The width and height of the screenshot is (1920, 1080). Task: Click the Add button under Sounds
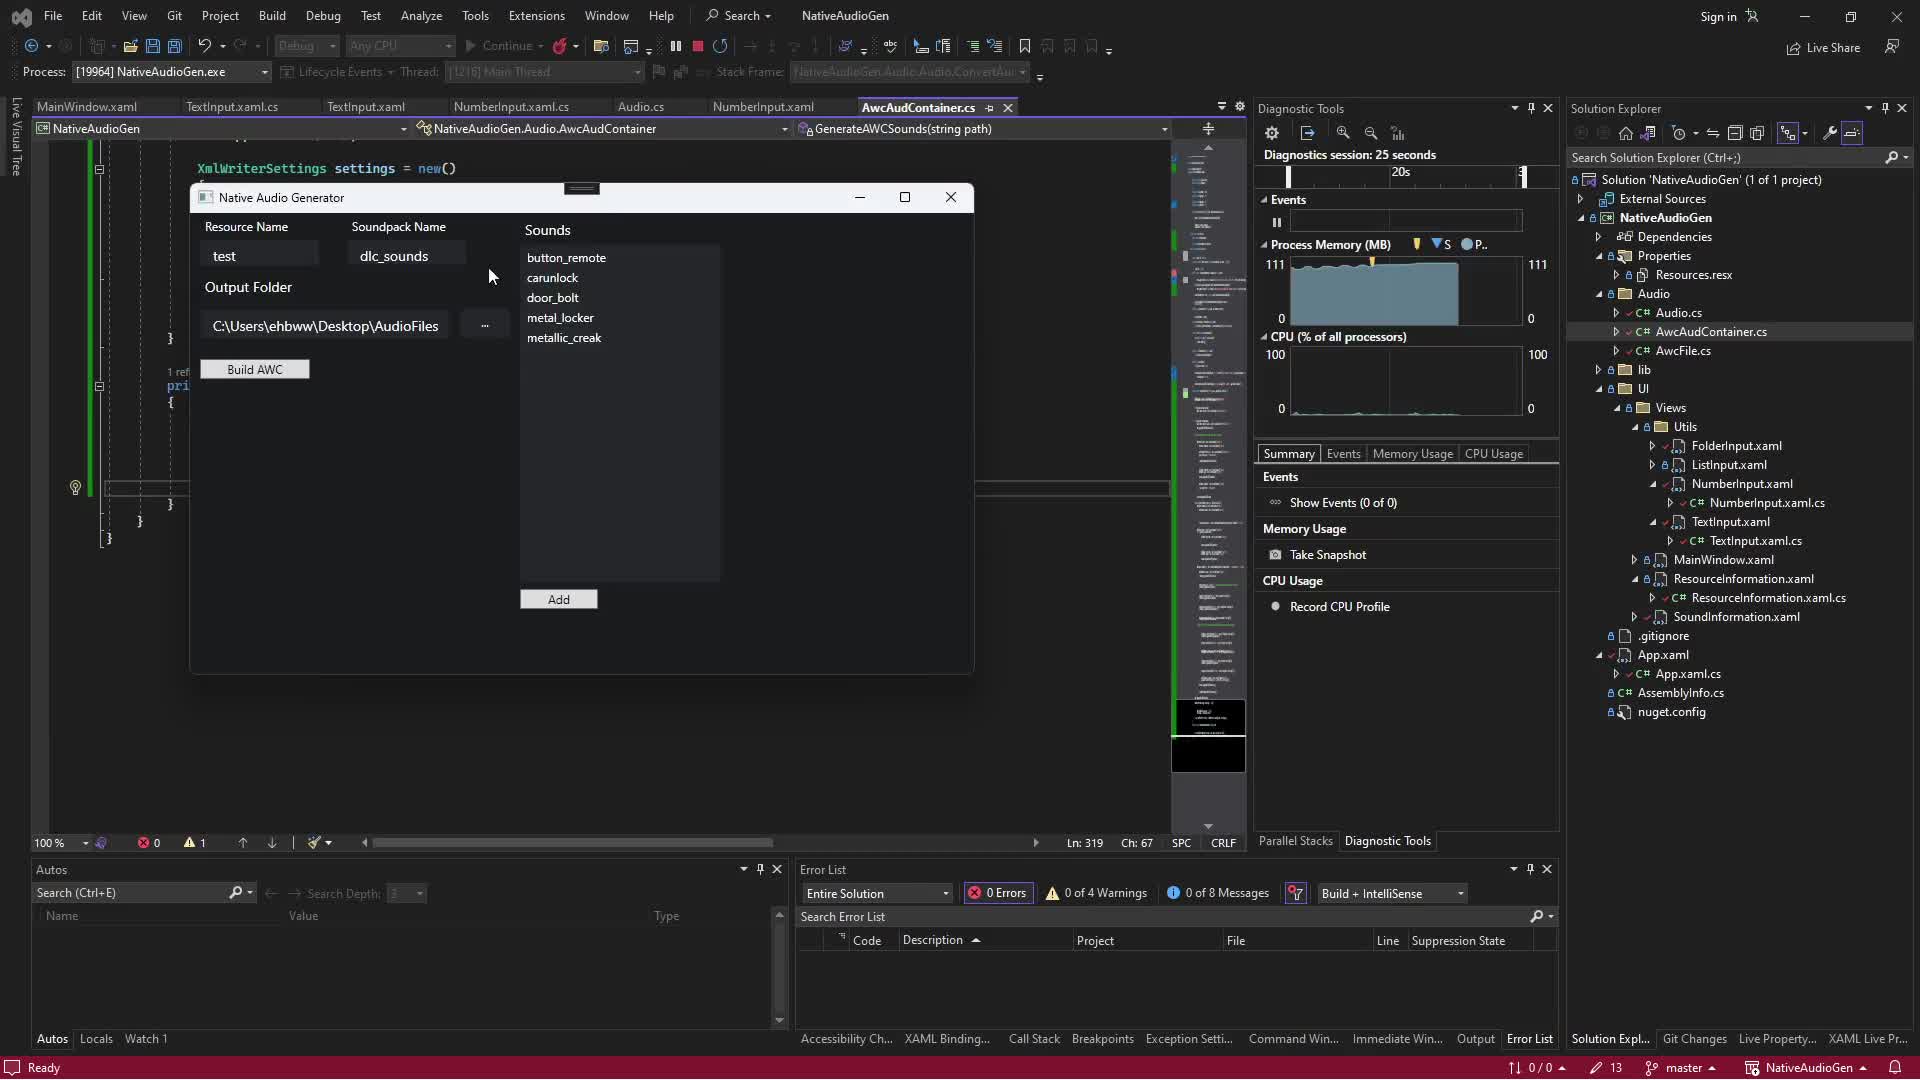coord(558,600)
